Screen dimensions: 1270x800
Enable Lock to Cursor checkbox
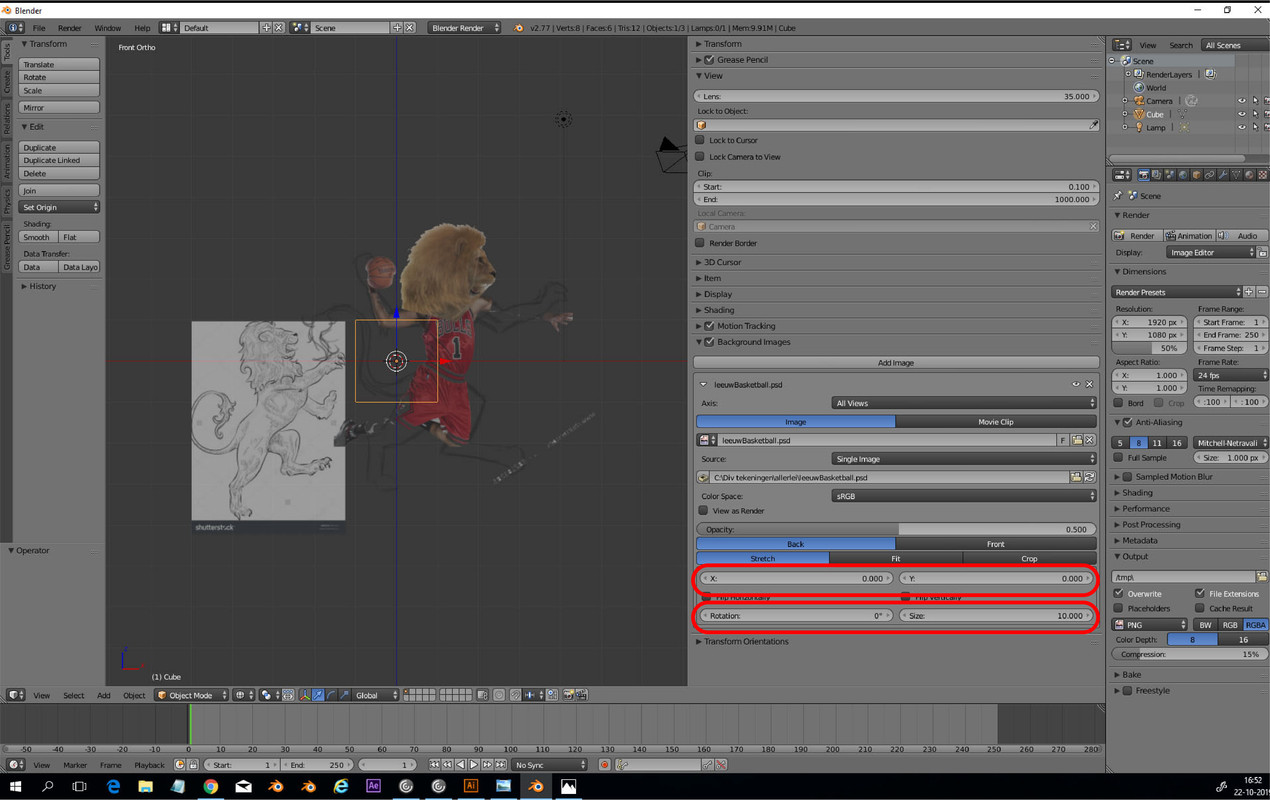point(700,140)
